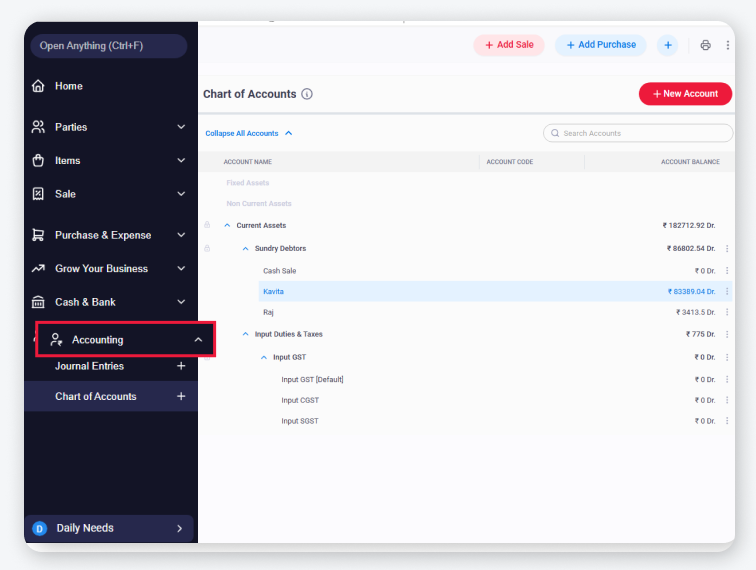
Task: Open three-dot menu for Input SGST row
Action: pyautogui.click(x=727, y=421)
